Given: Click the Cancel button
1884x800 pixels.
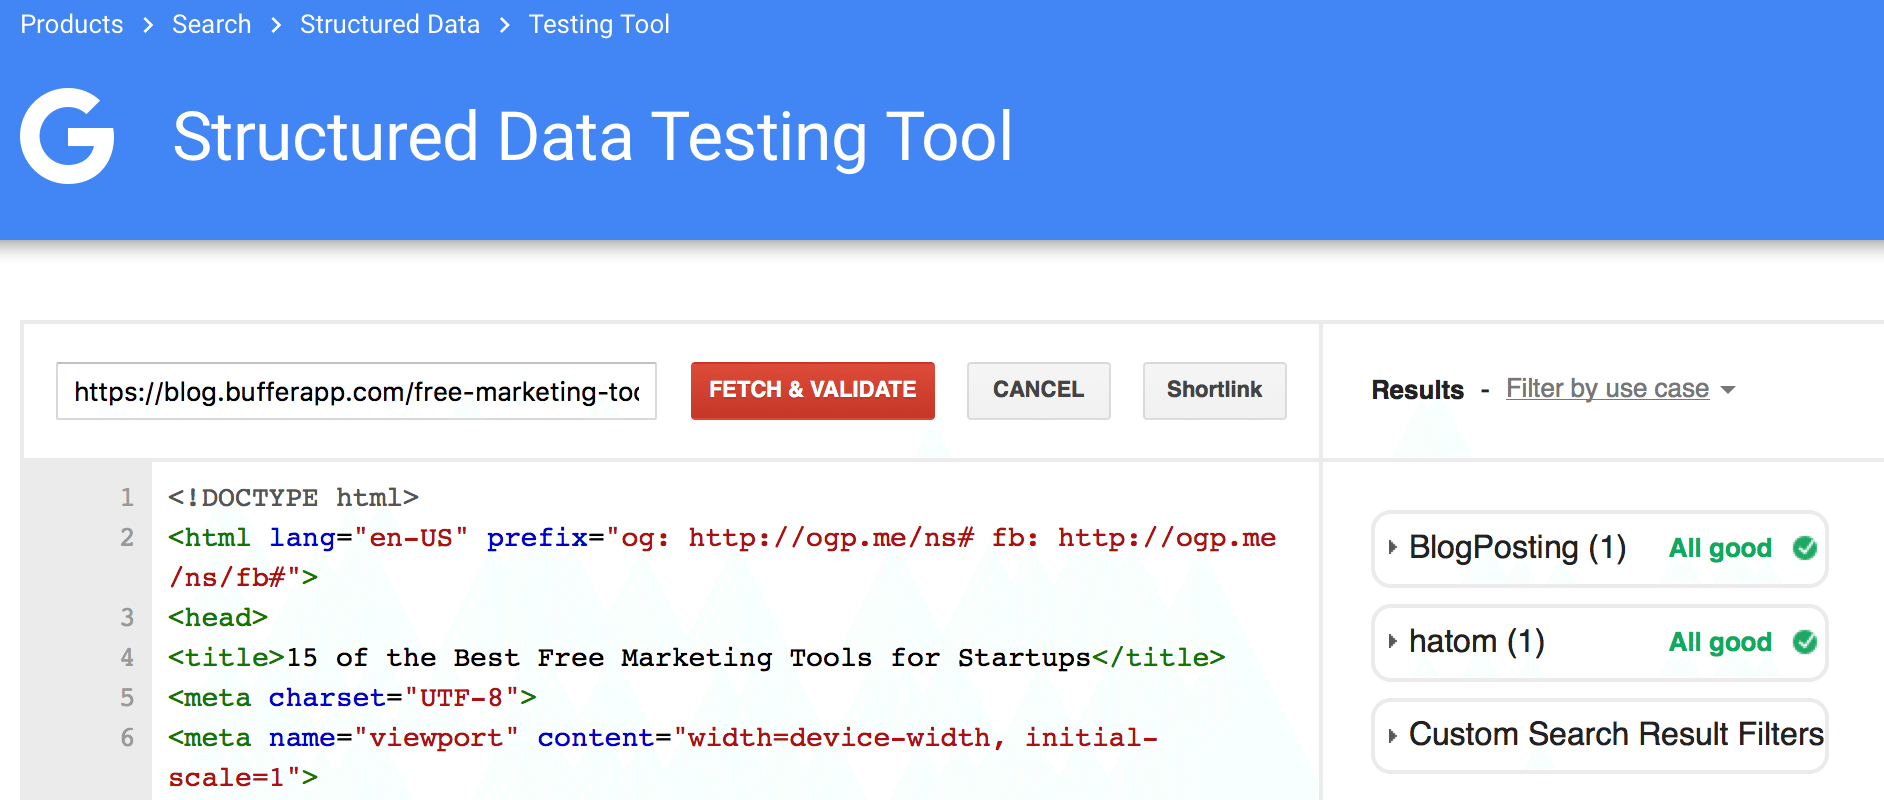Looking at the screenshot, I should [x=1038, y=390].
